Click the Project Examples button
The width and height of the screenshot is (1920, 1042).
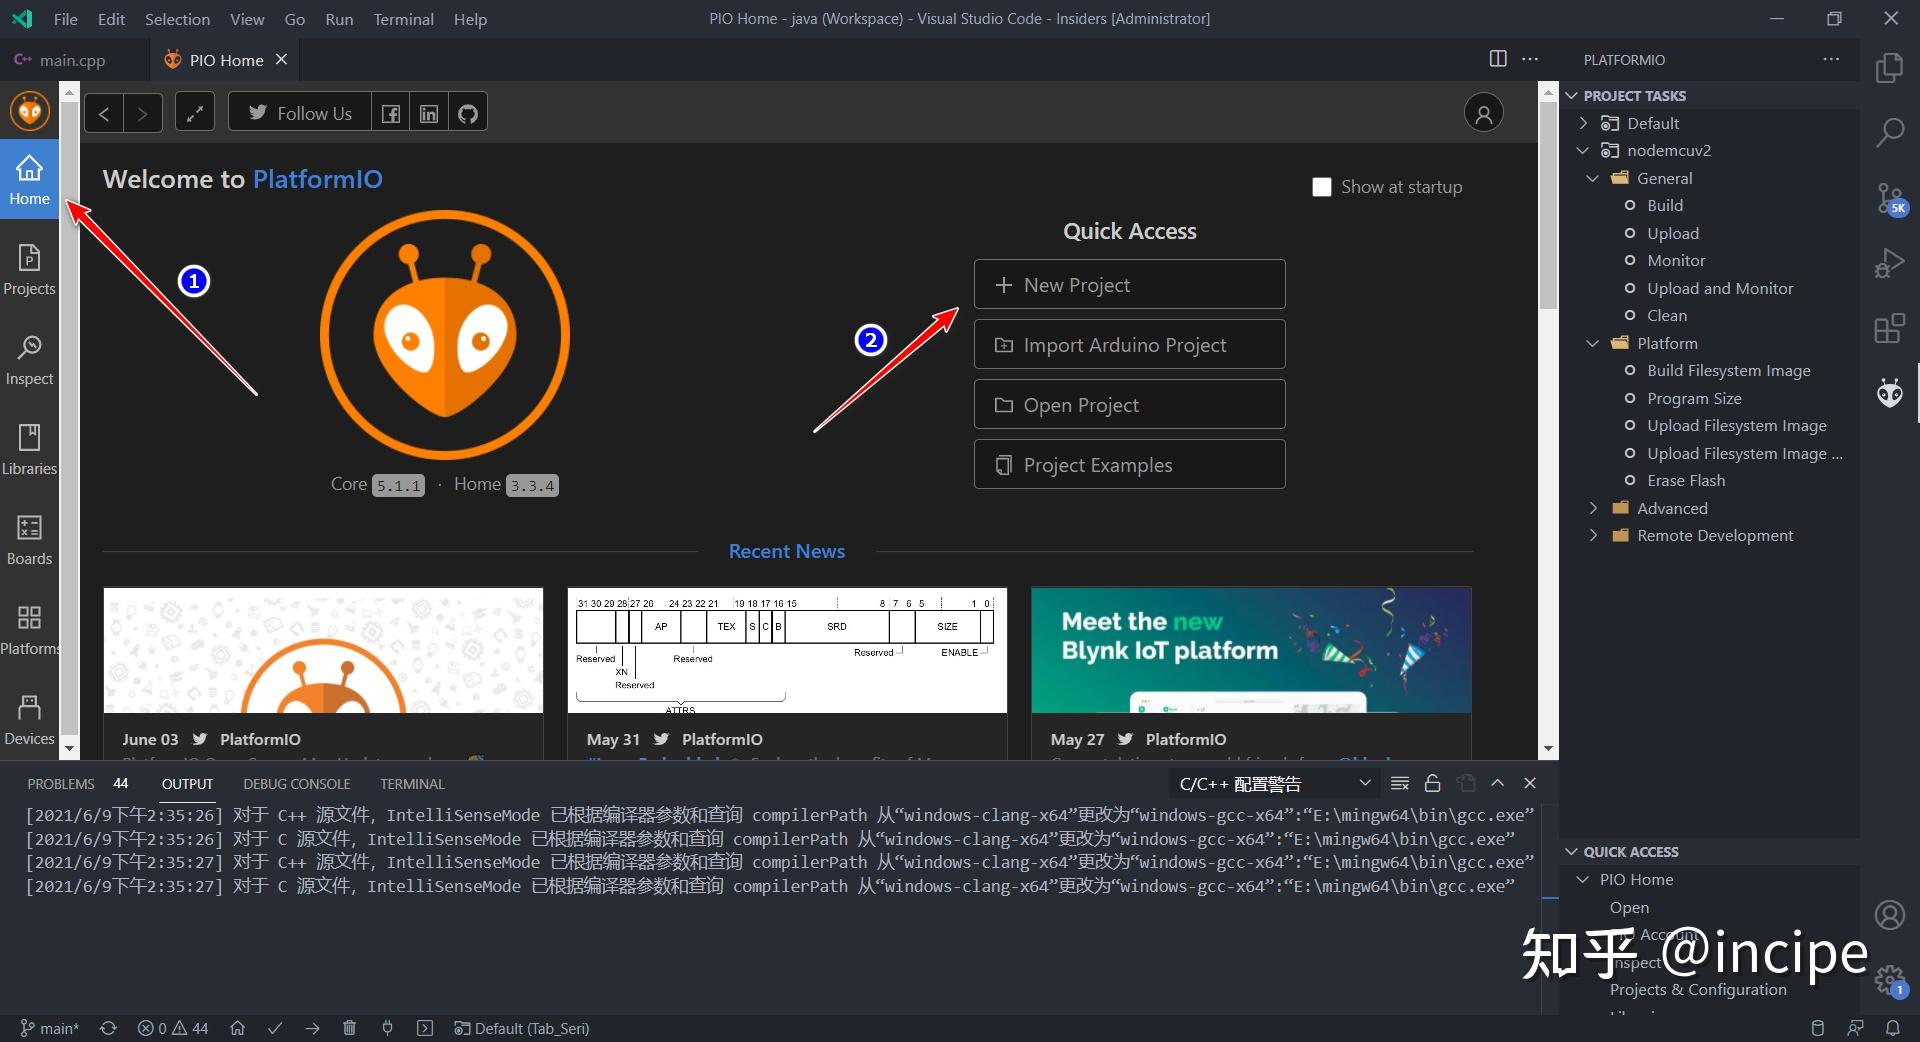click(1130, 465)
